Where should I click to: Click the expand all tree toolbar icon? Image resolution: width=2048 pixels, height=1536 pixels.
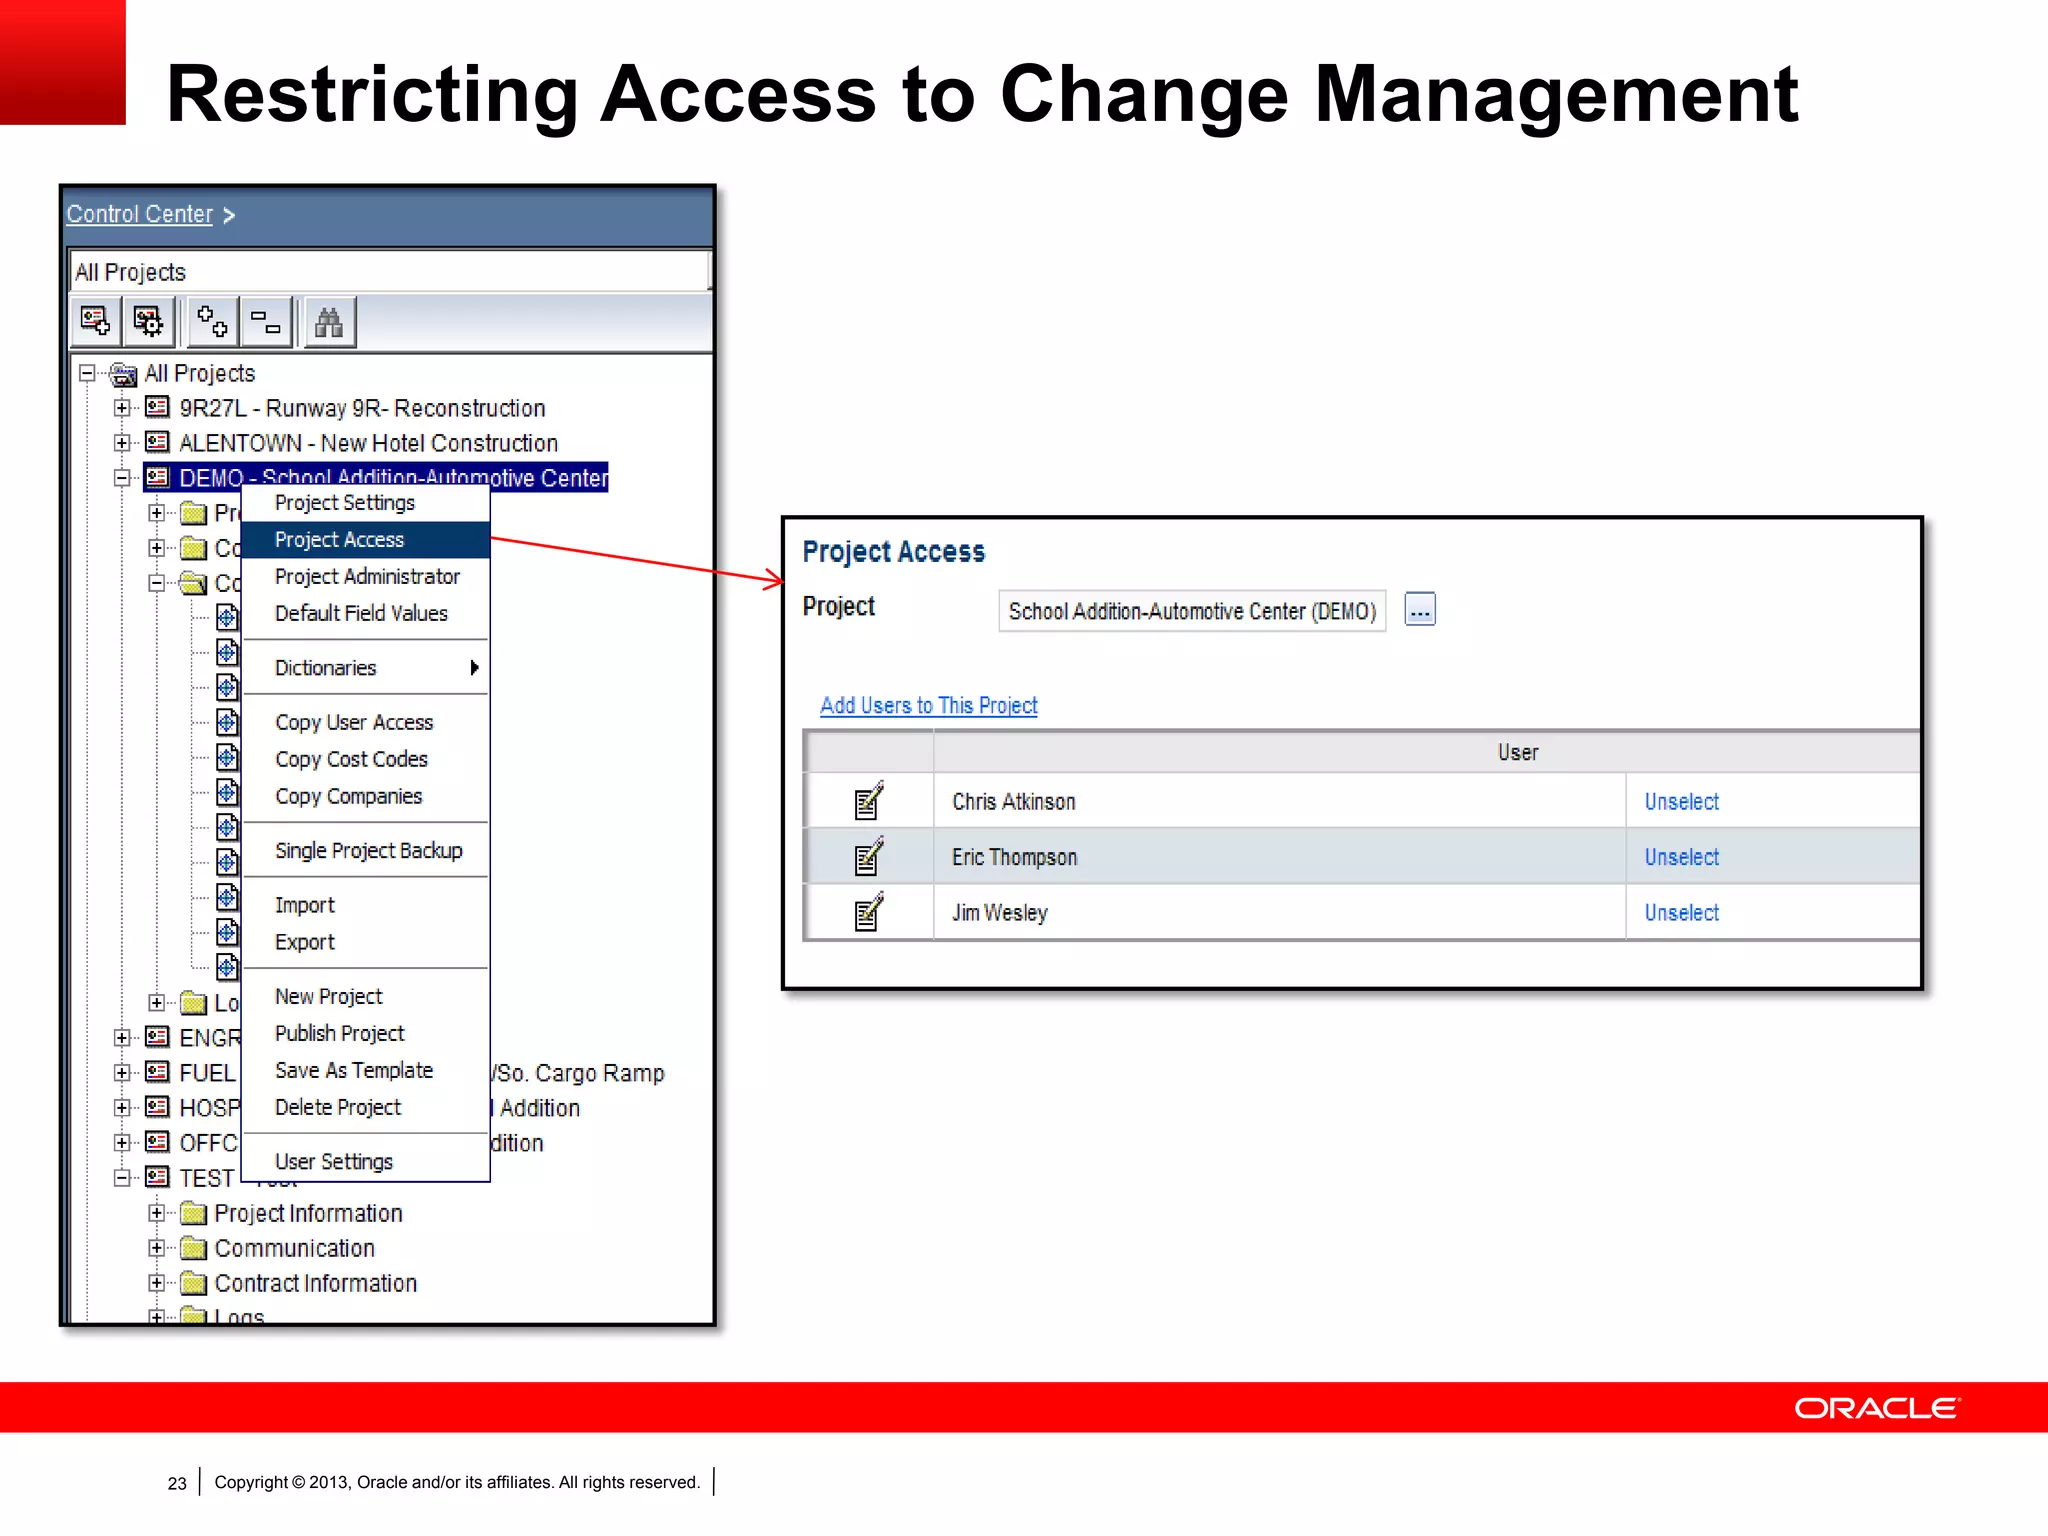(x=212, y=322)
